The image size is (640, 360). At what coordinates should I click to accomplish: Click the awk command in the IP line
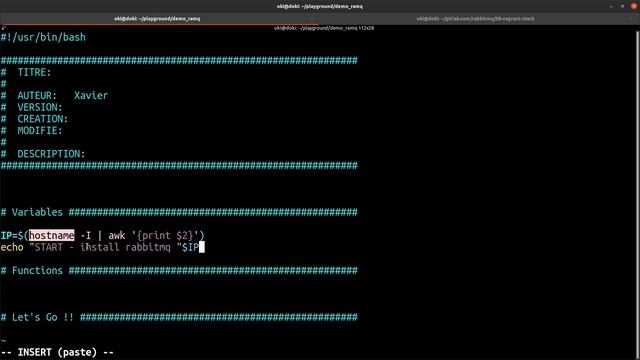[117, 236]
